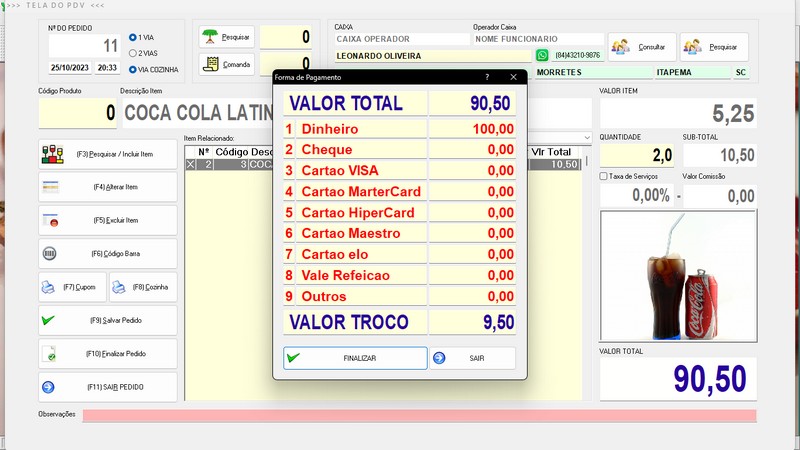This screenshot has width=800, height=450.
Task: Click the Cartao MarterCard amount field
Action: [472, 191]
